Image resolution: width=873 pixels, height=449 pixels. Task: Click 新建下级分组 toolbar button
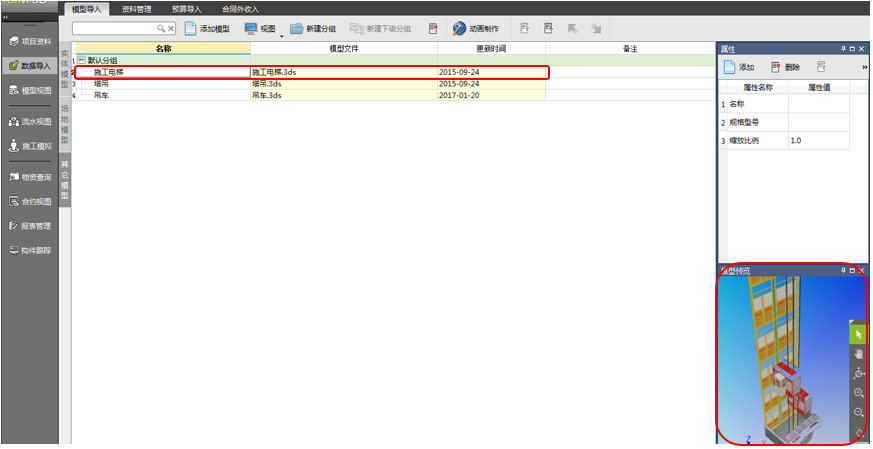pyautogui.click(x=380, y=28)
